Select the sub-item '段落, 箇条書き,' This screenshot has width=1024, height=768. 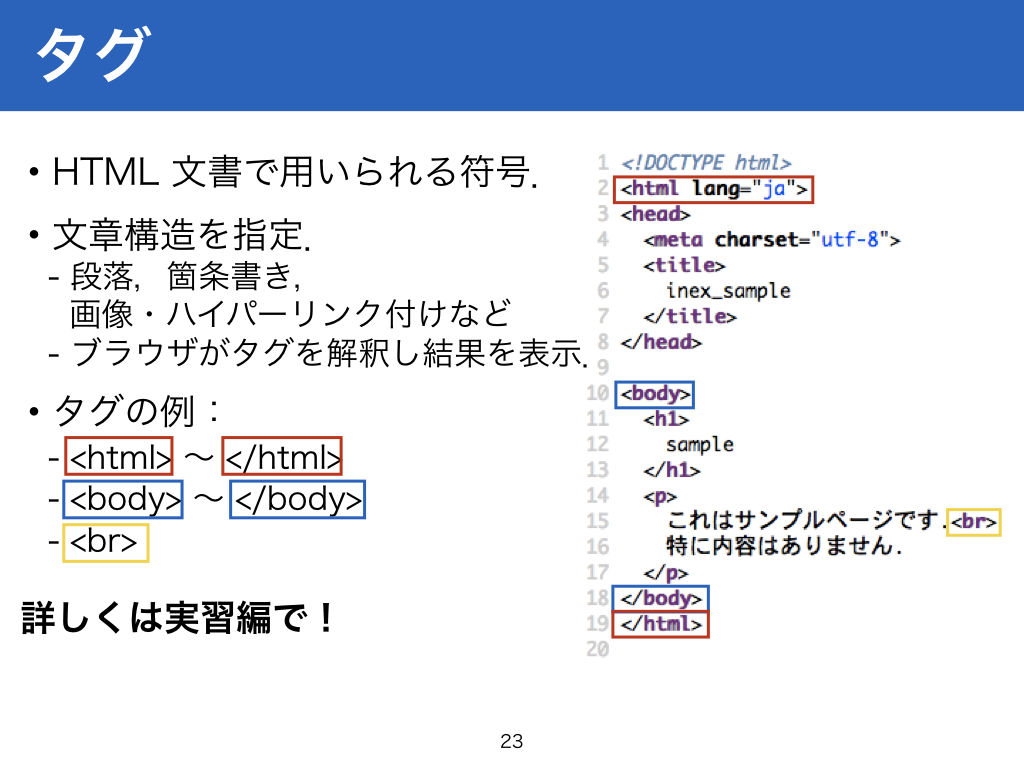point(185,276)
